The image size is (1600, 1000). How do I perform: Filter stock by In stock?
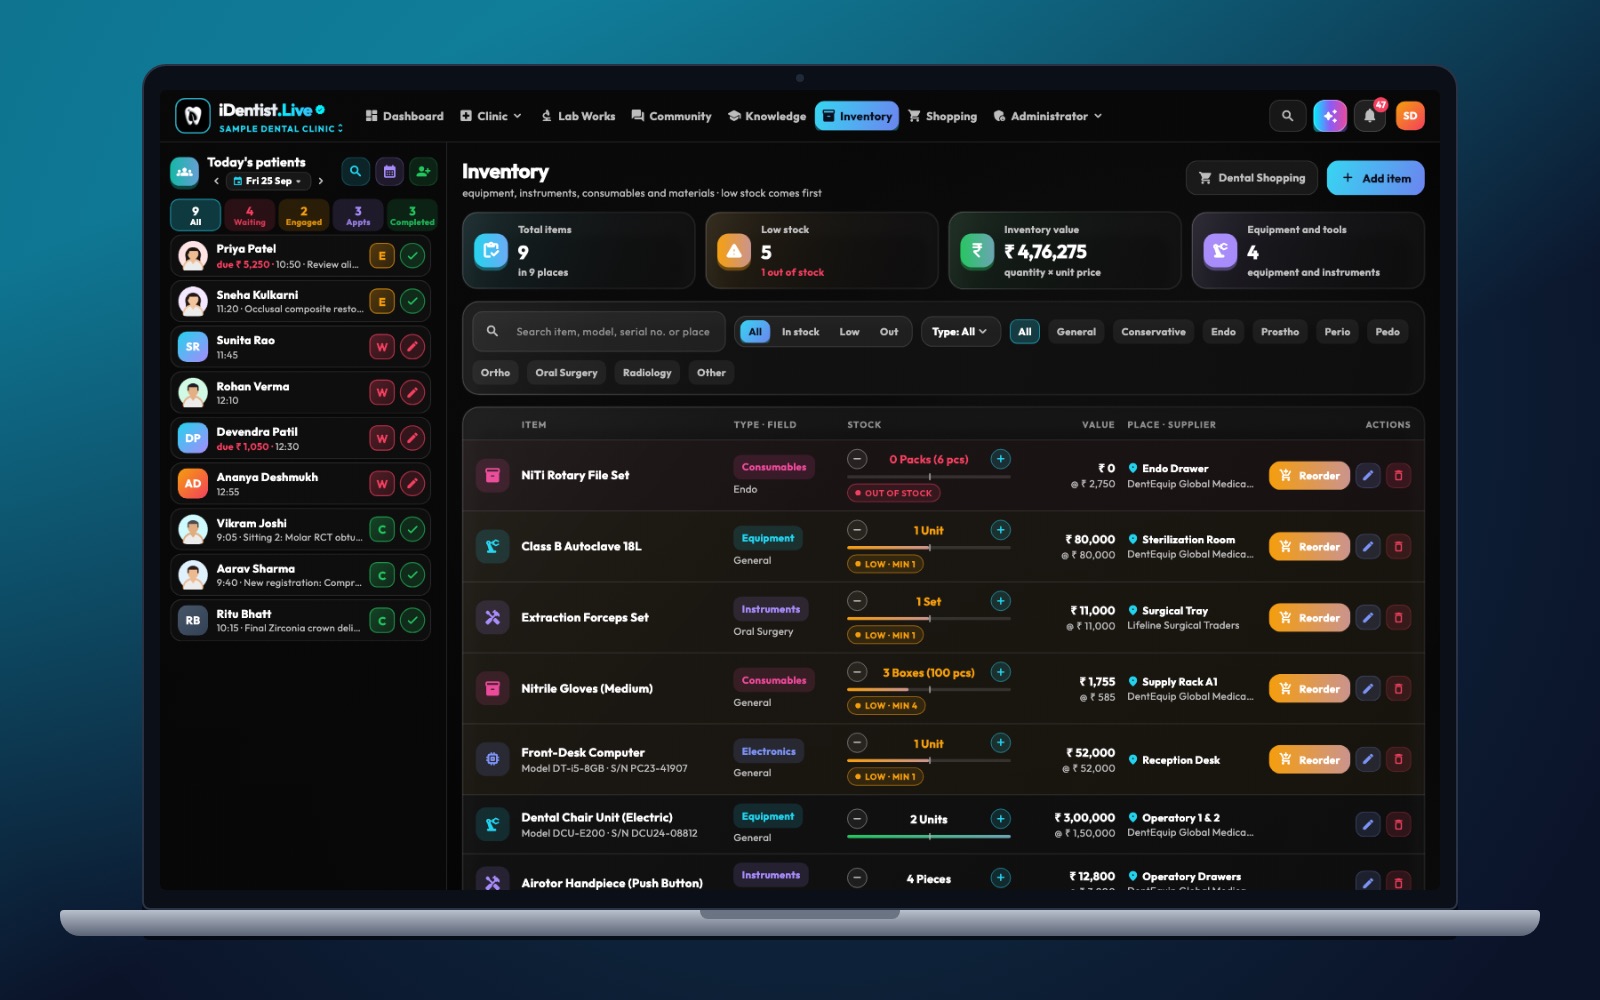800,332
